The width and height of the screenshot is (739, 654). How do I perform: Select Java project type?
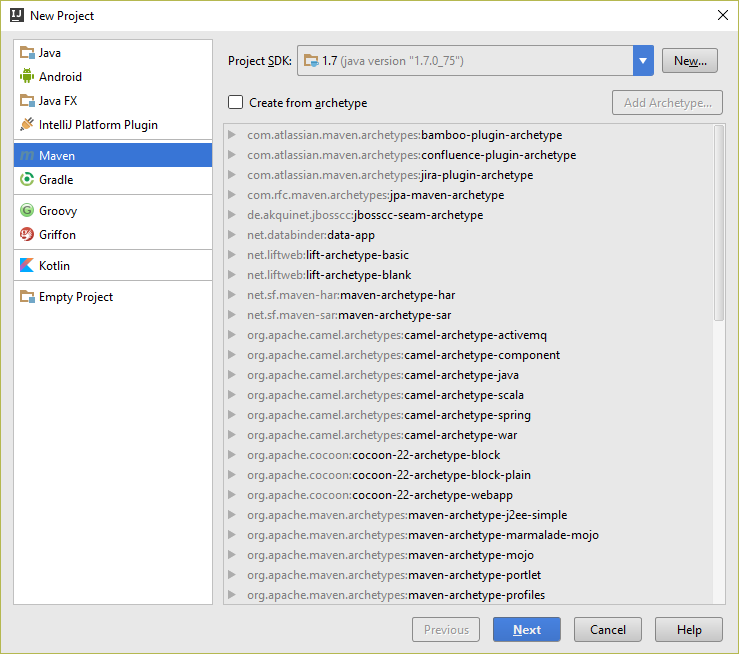pos(113,53)
